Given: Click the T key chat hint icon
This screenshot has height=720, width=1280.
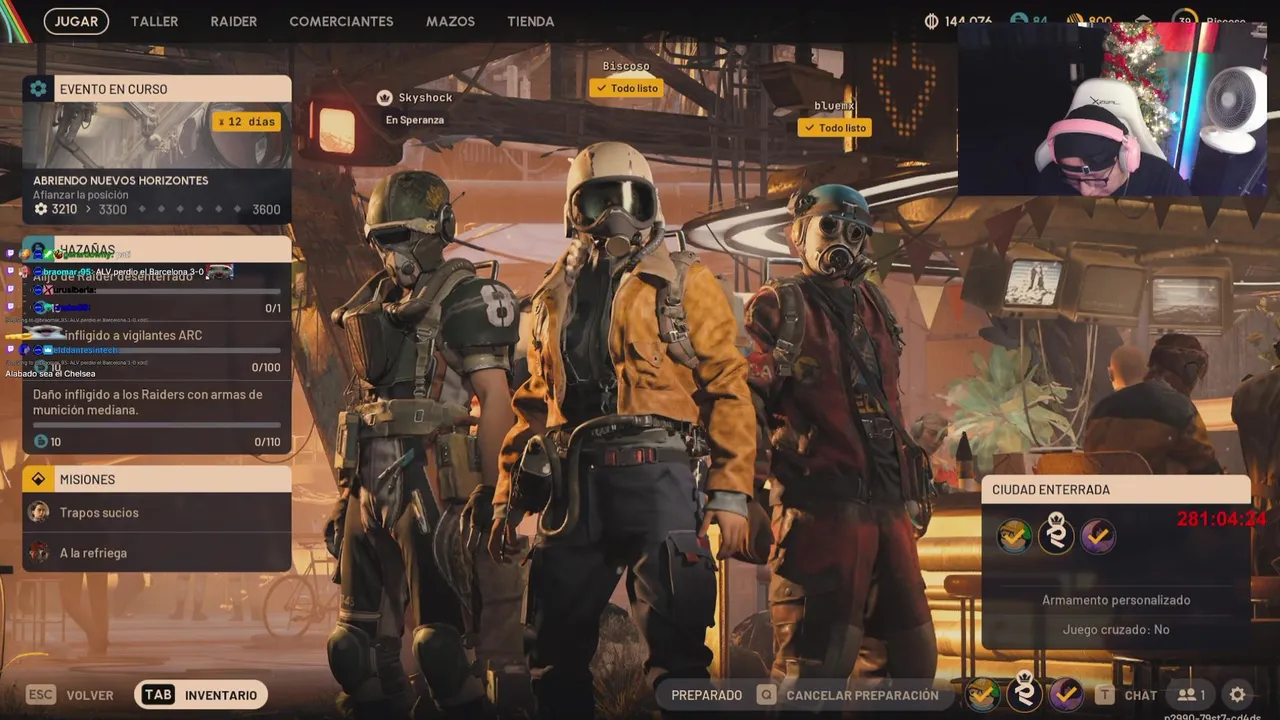Looking at the screenshot, I should (1104, 695).
